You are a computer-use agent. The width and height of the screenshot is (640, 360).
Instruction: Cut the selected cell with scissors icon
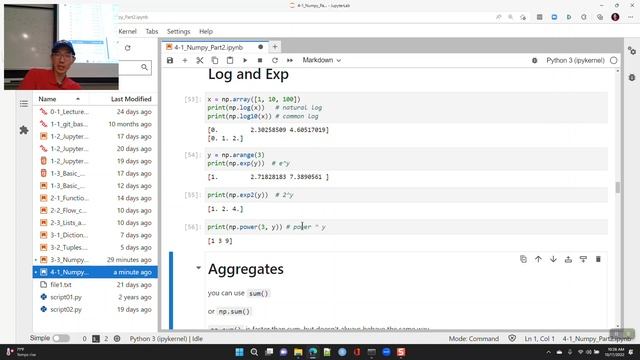pos(200,60)
